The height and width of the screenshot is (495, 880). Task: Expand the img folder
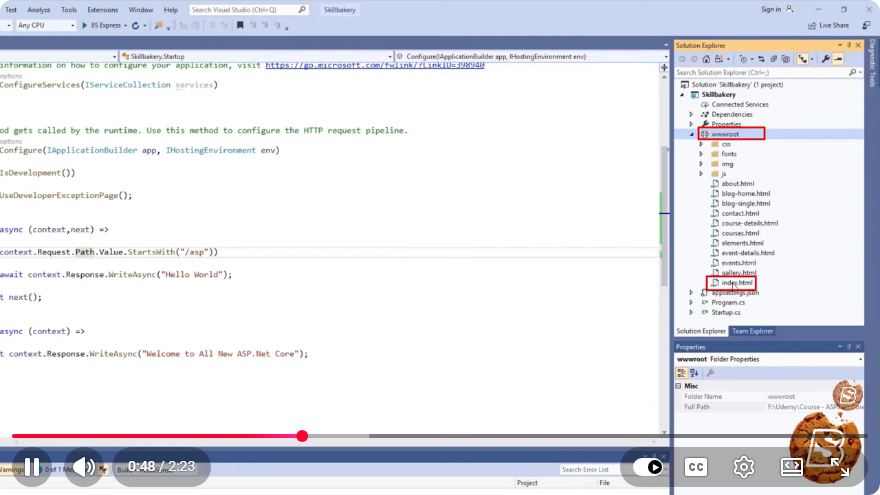point(701,164)
